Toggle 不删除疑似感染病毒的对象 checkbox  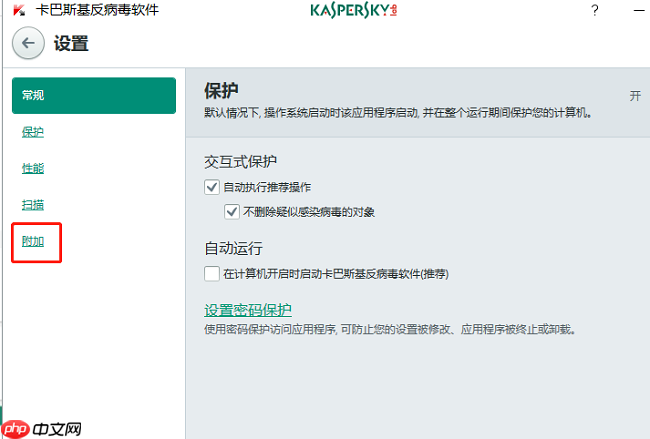pyautogui.click(x=232, y=212)
